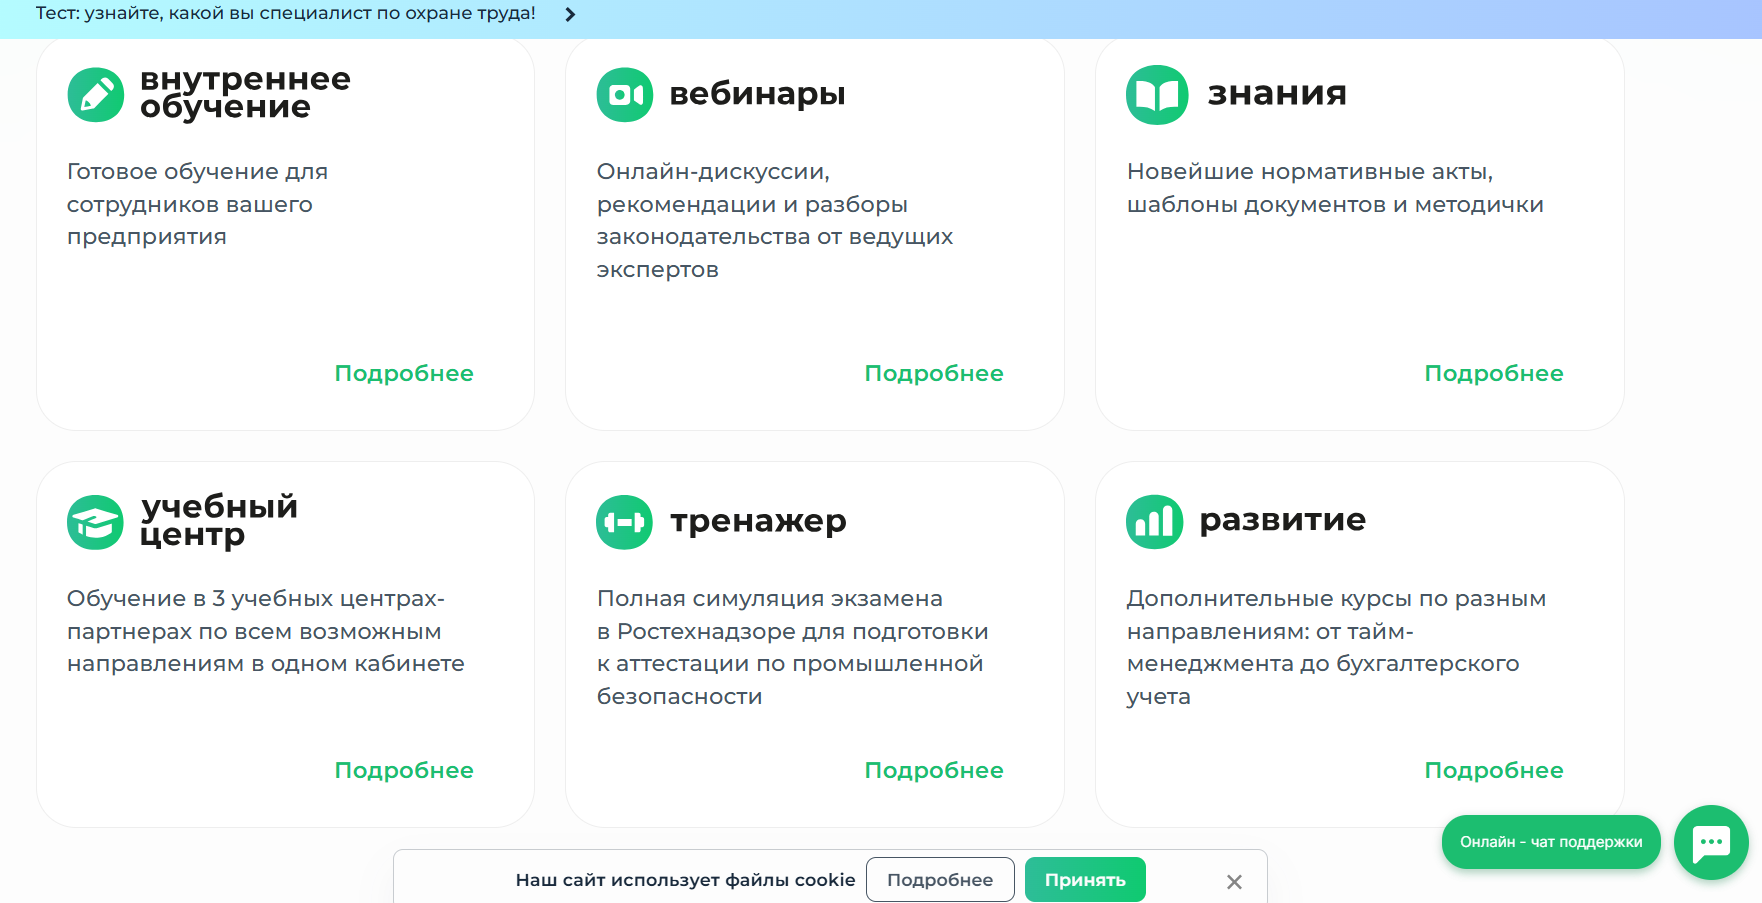This screenshot has height=903, width=1762.
Task: Click the bar chart icon of развитие
Action: tap(1155, 522)
